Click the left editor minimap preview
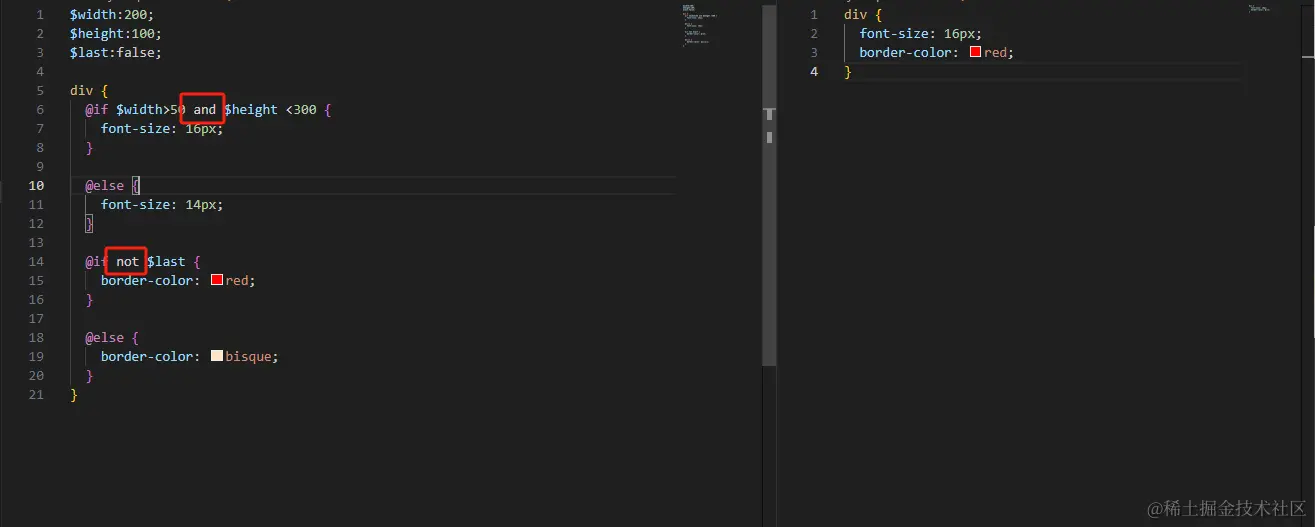The height and width of the screenshot is (527, 1315). coord(701,25)
